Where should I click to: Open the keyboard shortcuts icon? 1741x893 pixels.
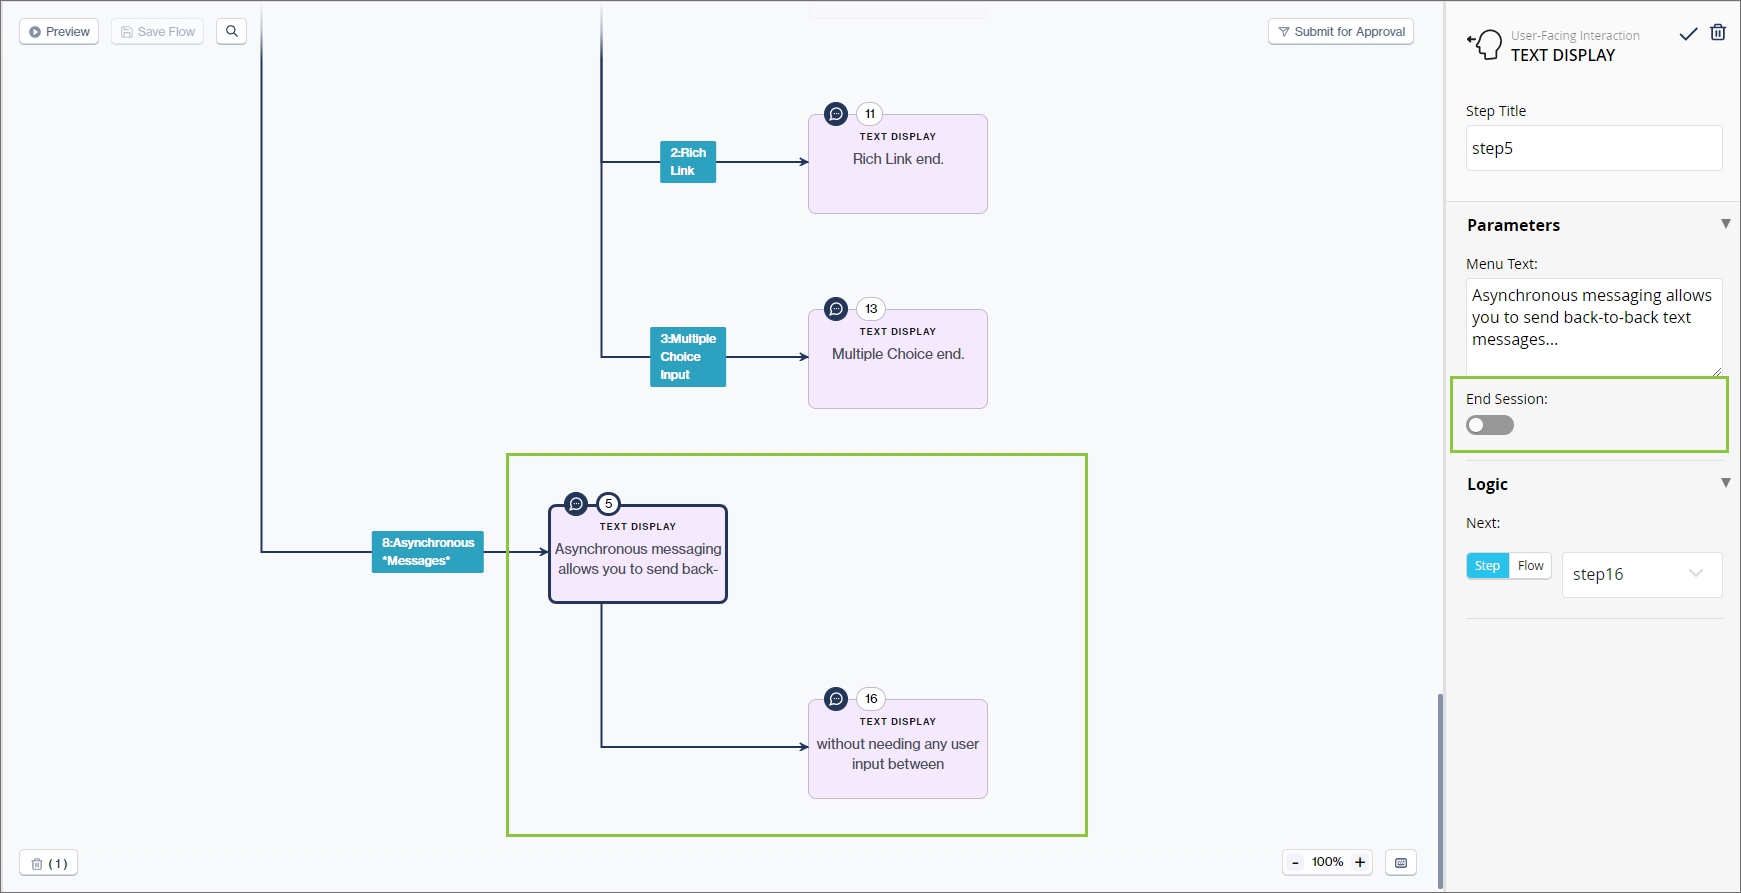coord(1400,862)
